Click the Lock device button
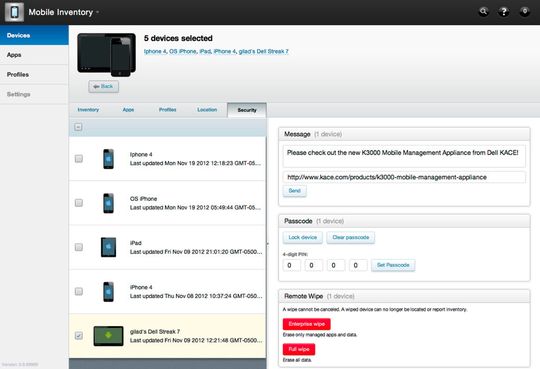This screenshot has width=540, height=369. (303, 237)
